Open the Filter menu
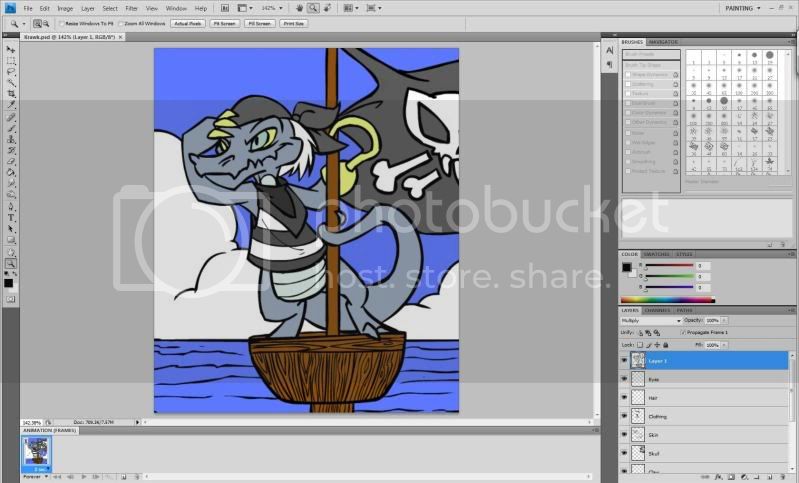The width and height of the screenshot is (799, 483). (132, 8)
